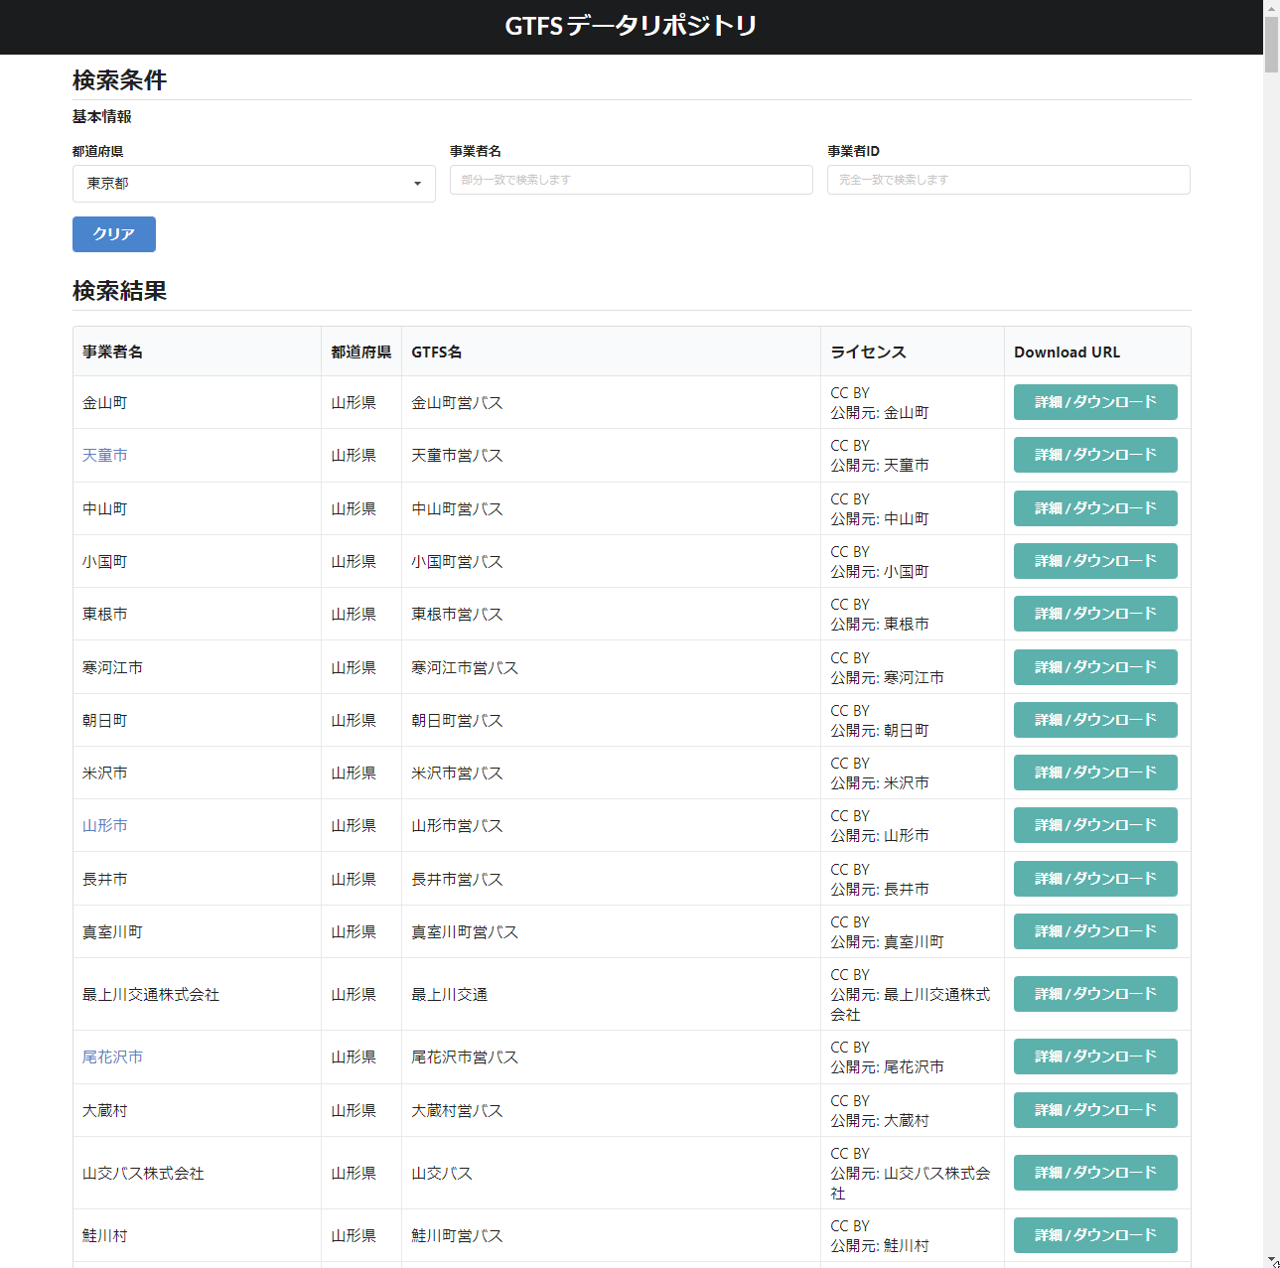Open details for 長井市営バス dataset
Image resolution: width=1280 pixels, height=1268 pixels.
(1095, 879)
